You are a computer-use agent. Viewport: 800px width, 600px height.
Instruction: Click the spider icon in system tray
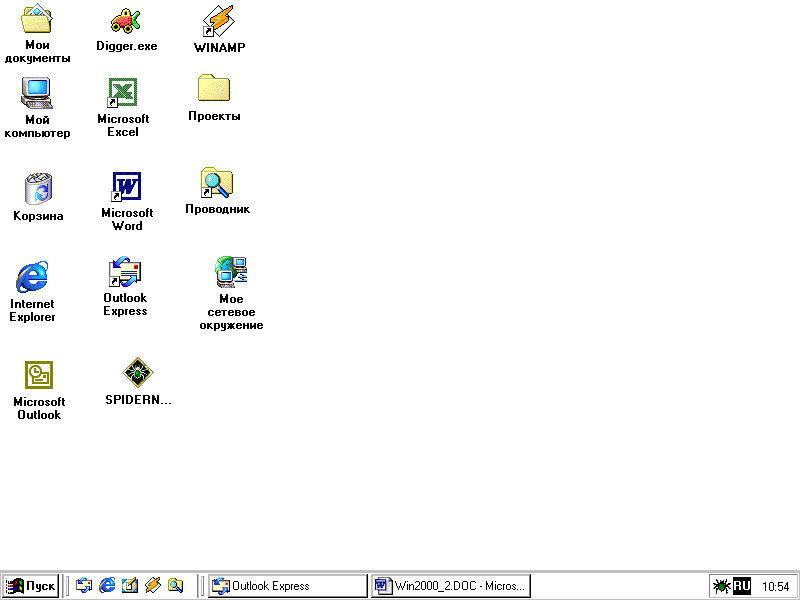pyautogui.click(x=721, y=586)
